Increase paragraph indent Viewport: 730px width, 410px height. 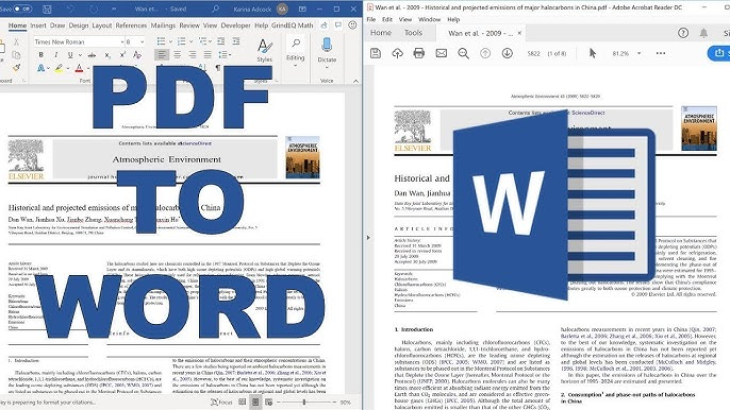point(236,41)
